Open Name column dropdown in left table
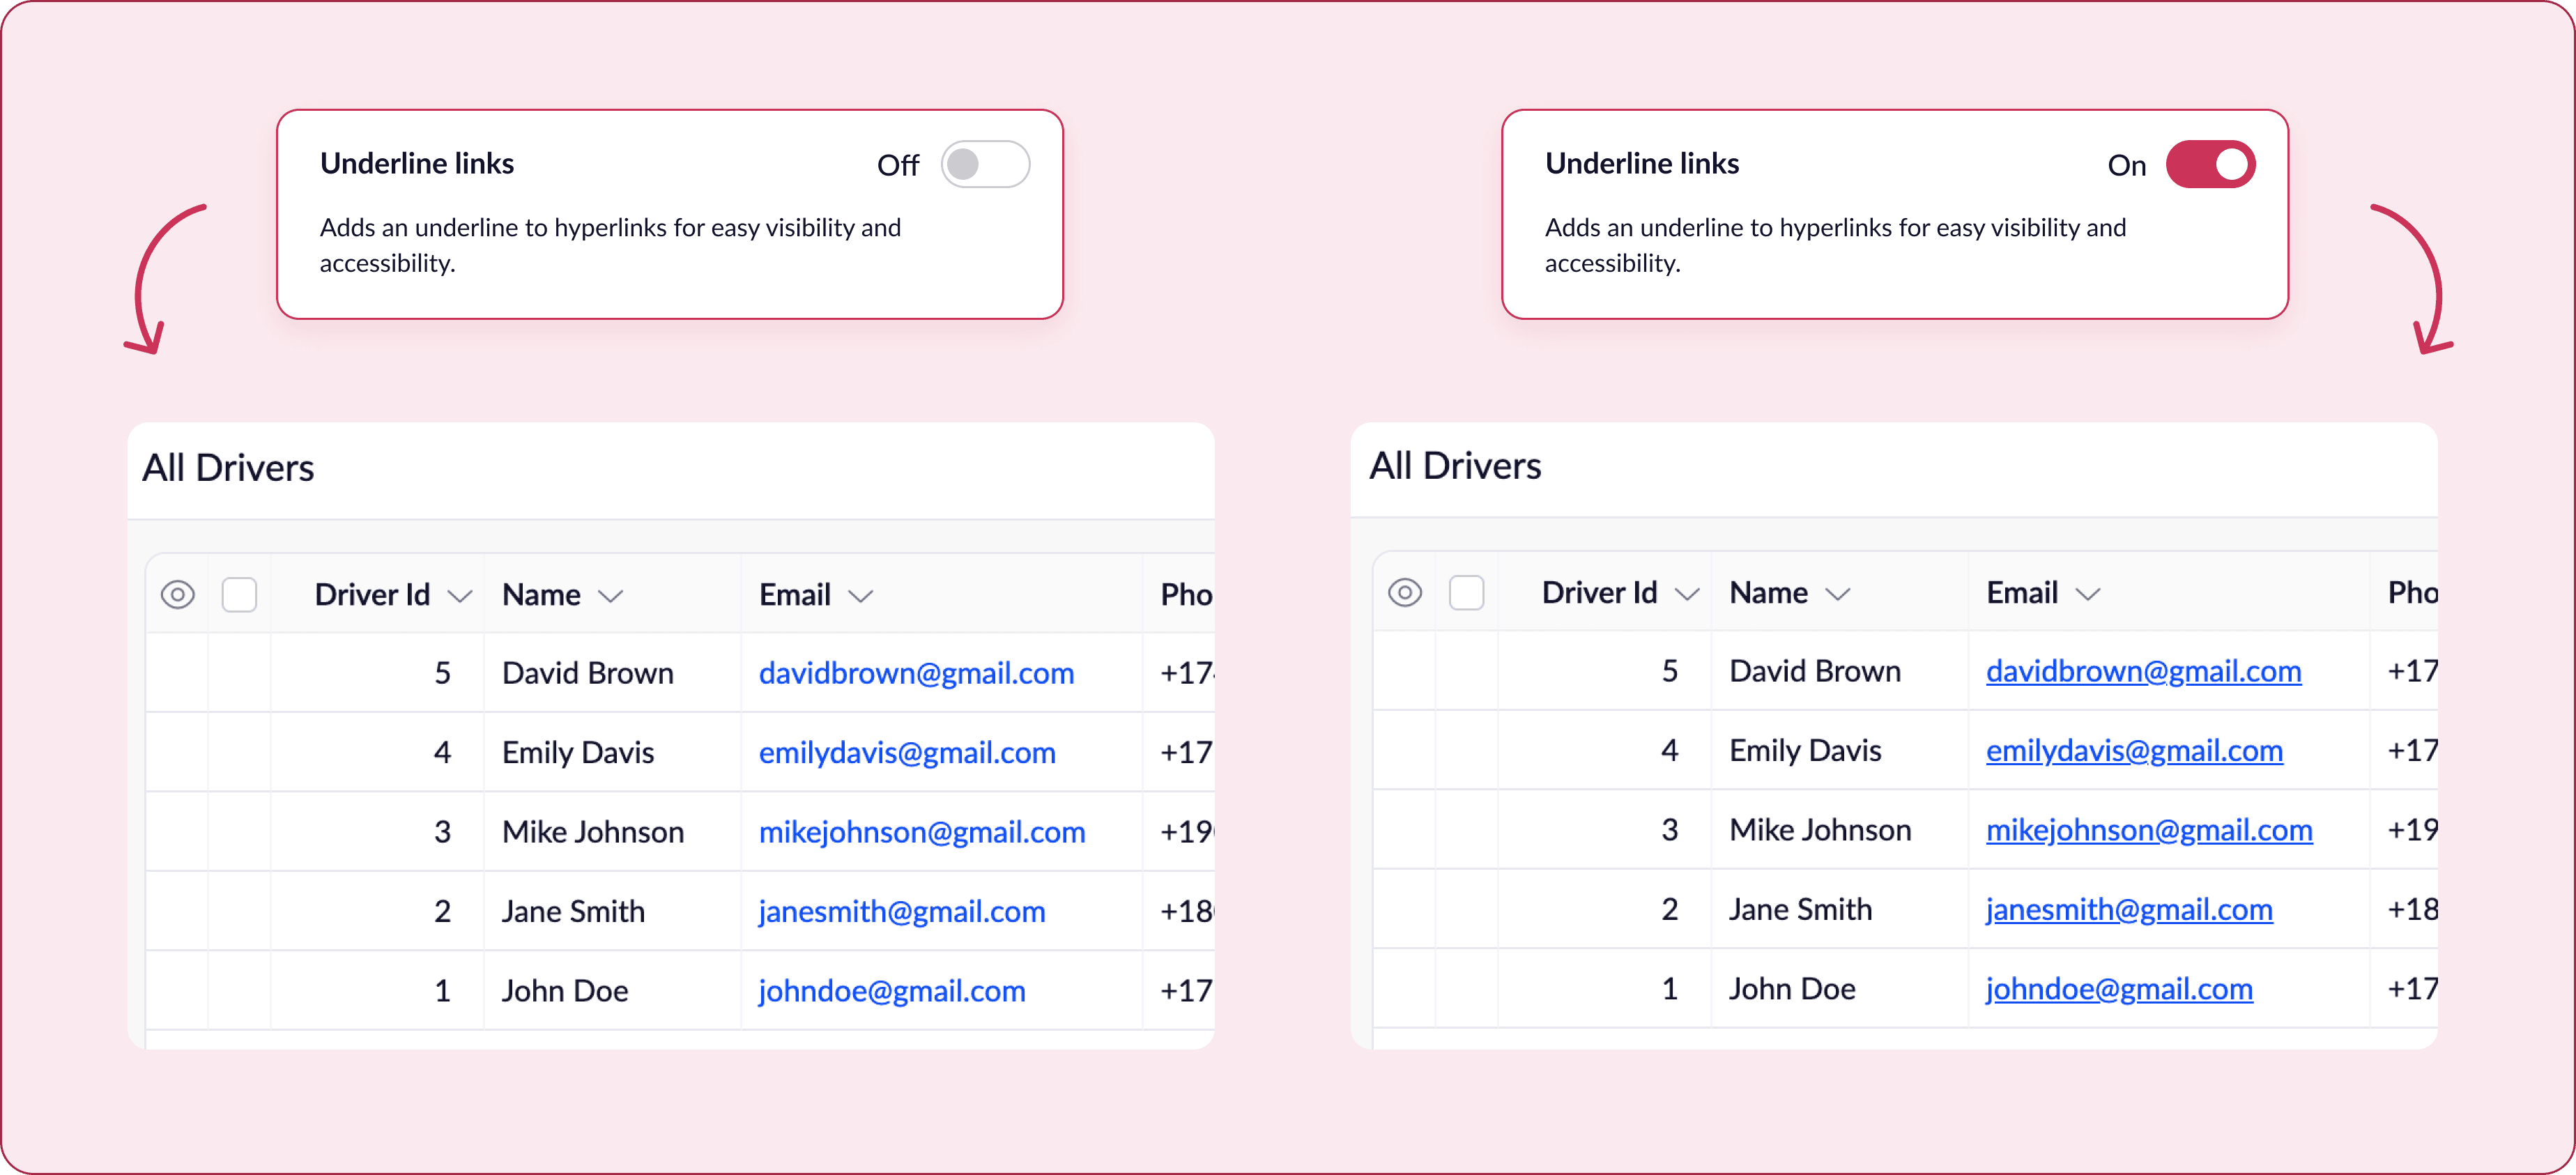This screenshot has height=1175, width=2576. pos(610,597)
